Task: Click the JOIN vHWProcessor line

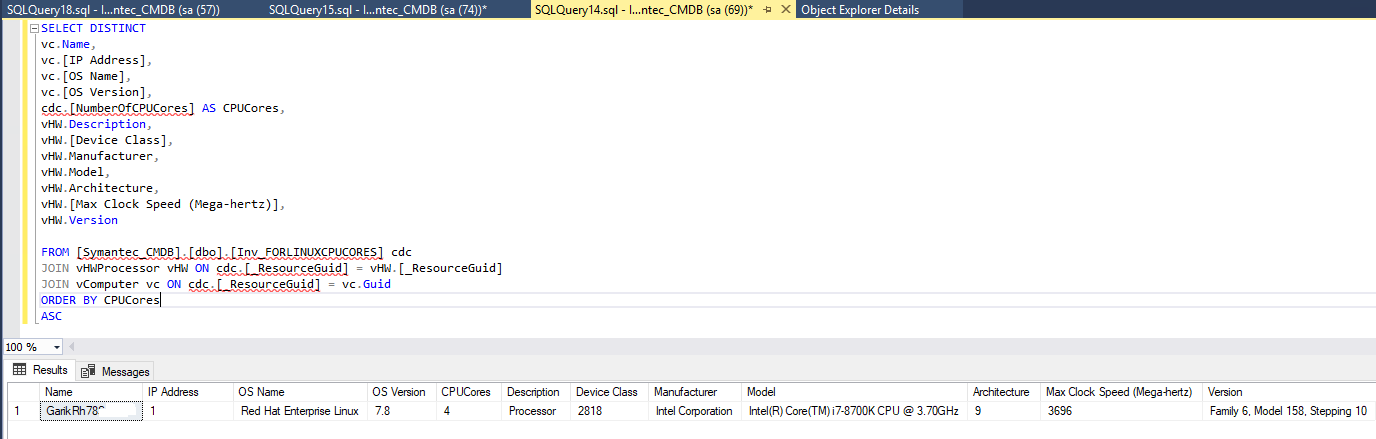Action: (271, 268)
